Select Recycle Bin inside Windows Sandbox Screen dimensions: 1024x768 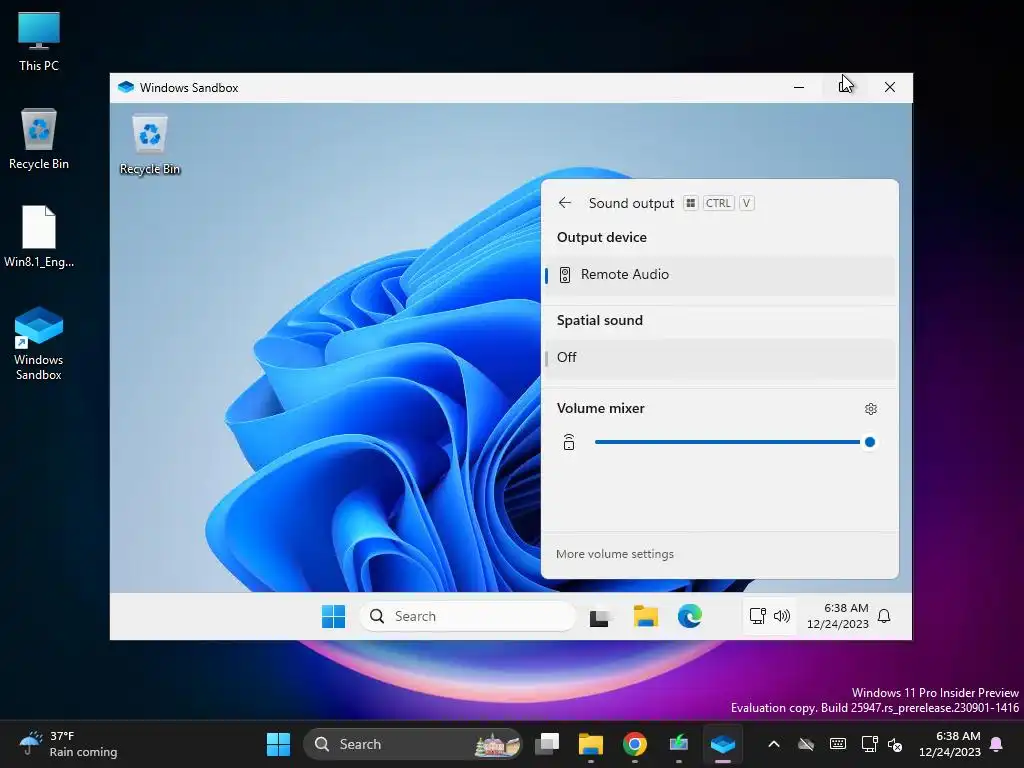coord(150,145)
